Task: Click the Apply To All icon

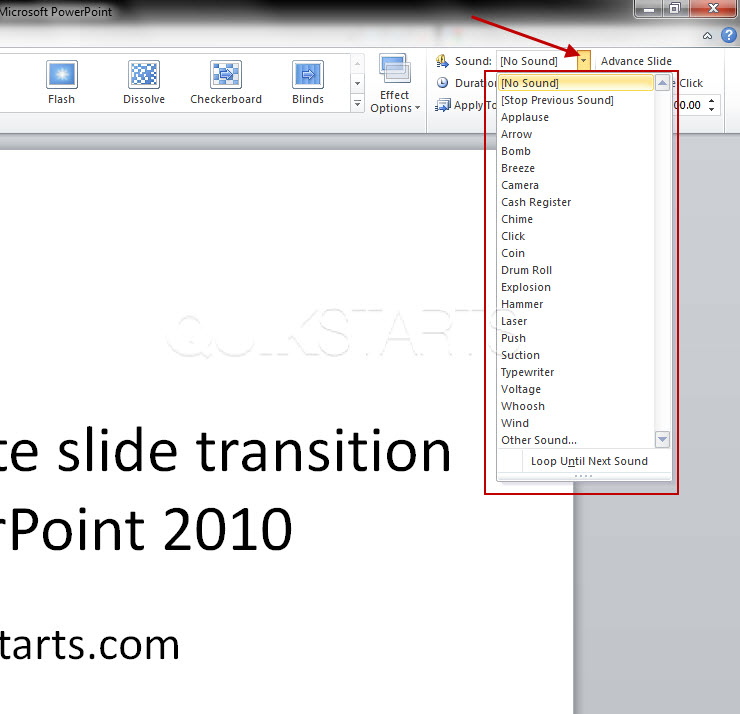Action: [442, 105]
